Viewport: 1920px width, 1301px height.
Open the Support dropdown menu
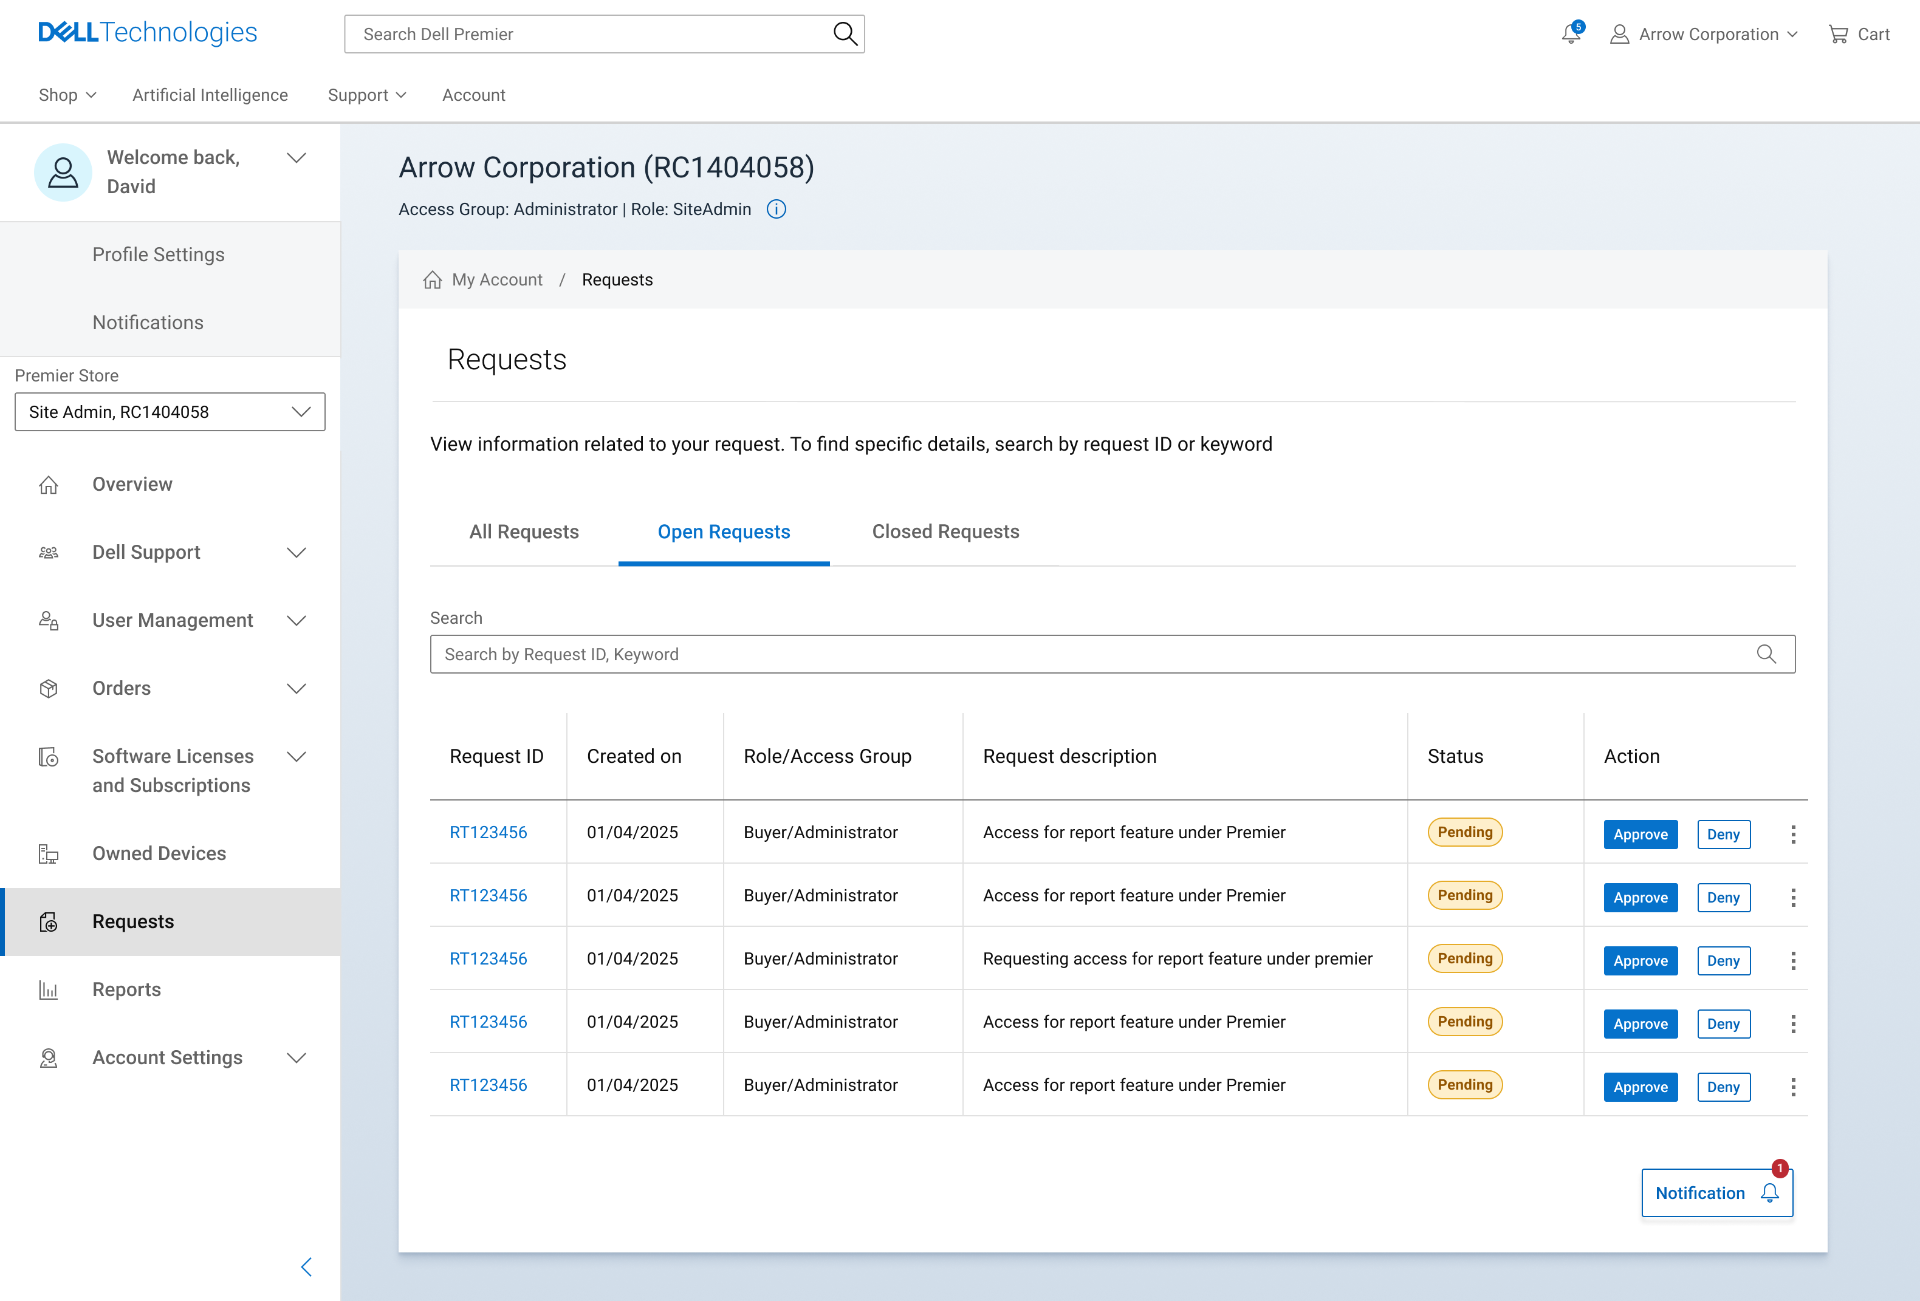click(367, 95)
